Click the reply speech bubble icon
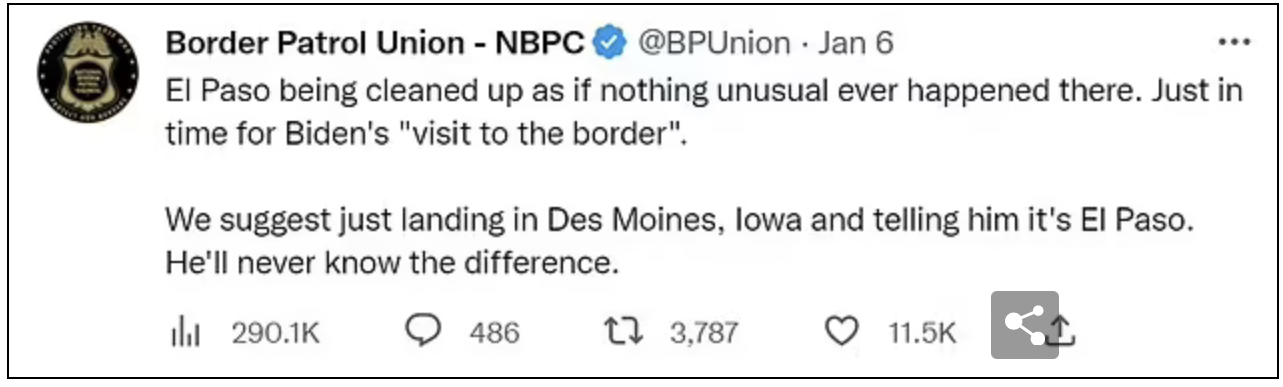The width and height of the screenshot is (1283, 387). [x=425, y=331]
